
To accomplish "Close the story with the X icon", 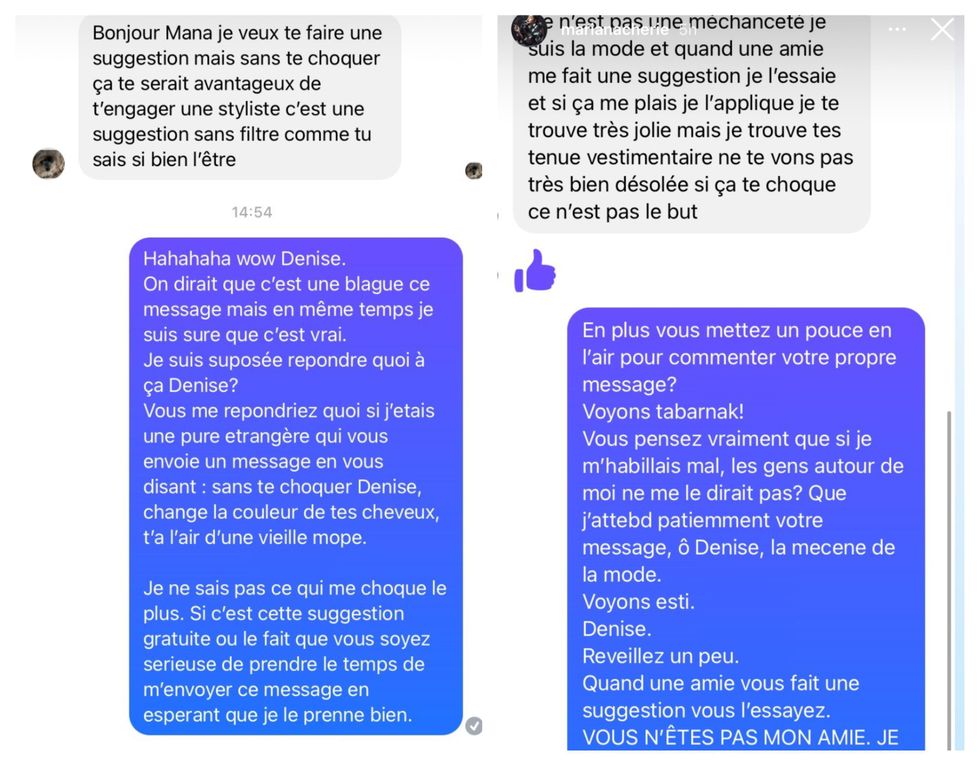I will point(942,29).
